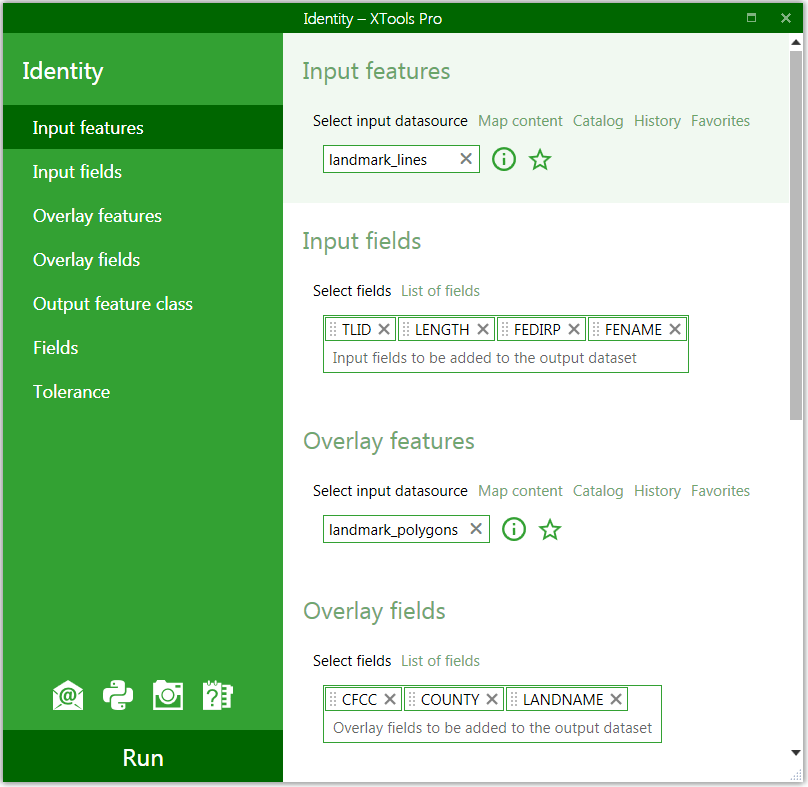Grab the LANDNAME tag drag handle

[514, 699]
